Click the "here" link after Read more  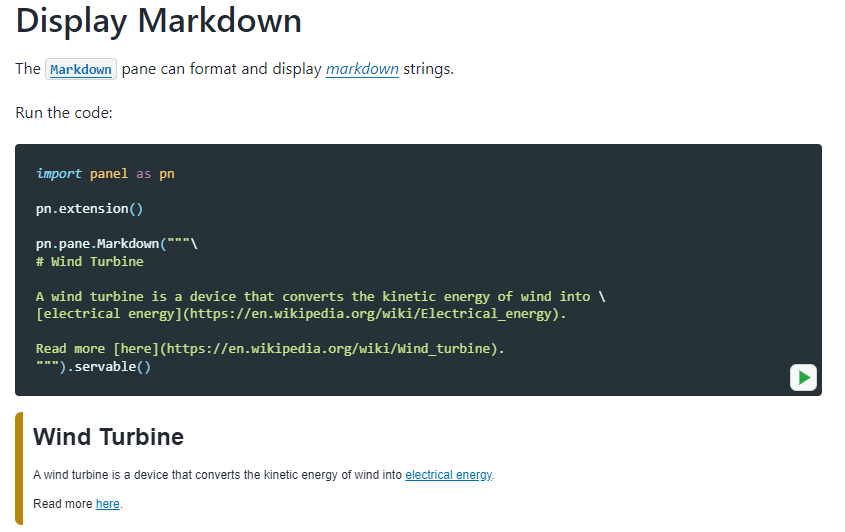click(x=108, y=504)
